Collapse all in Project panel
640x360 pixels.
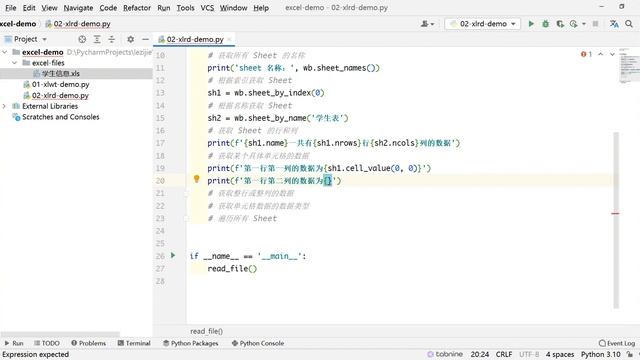[111, 39]
